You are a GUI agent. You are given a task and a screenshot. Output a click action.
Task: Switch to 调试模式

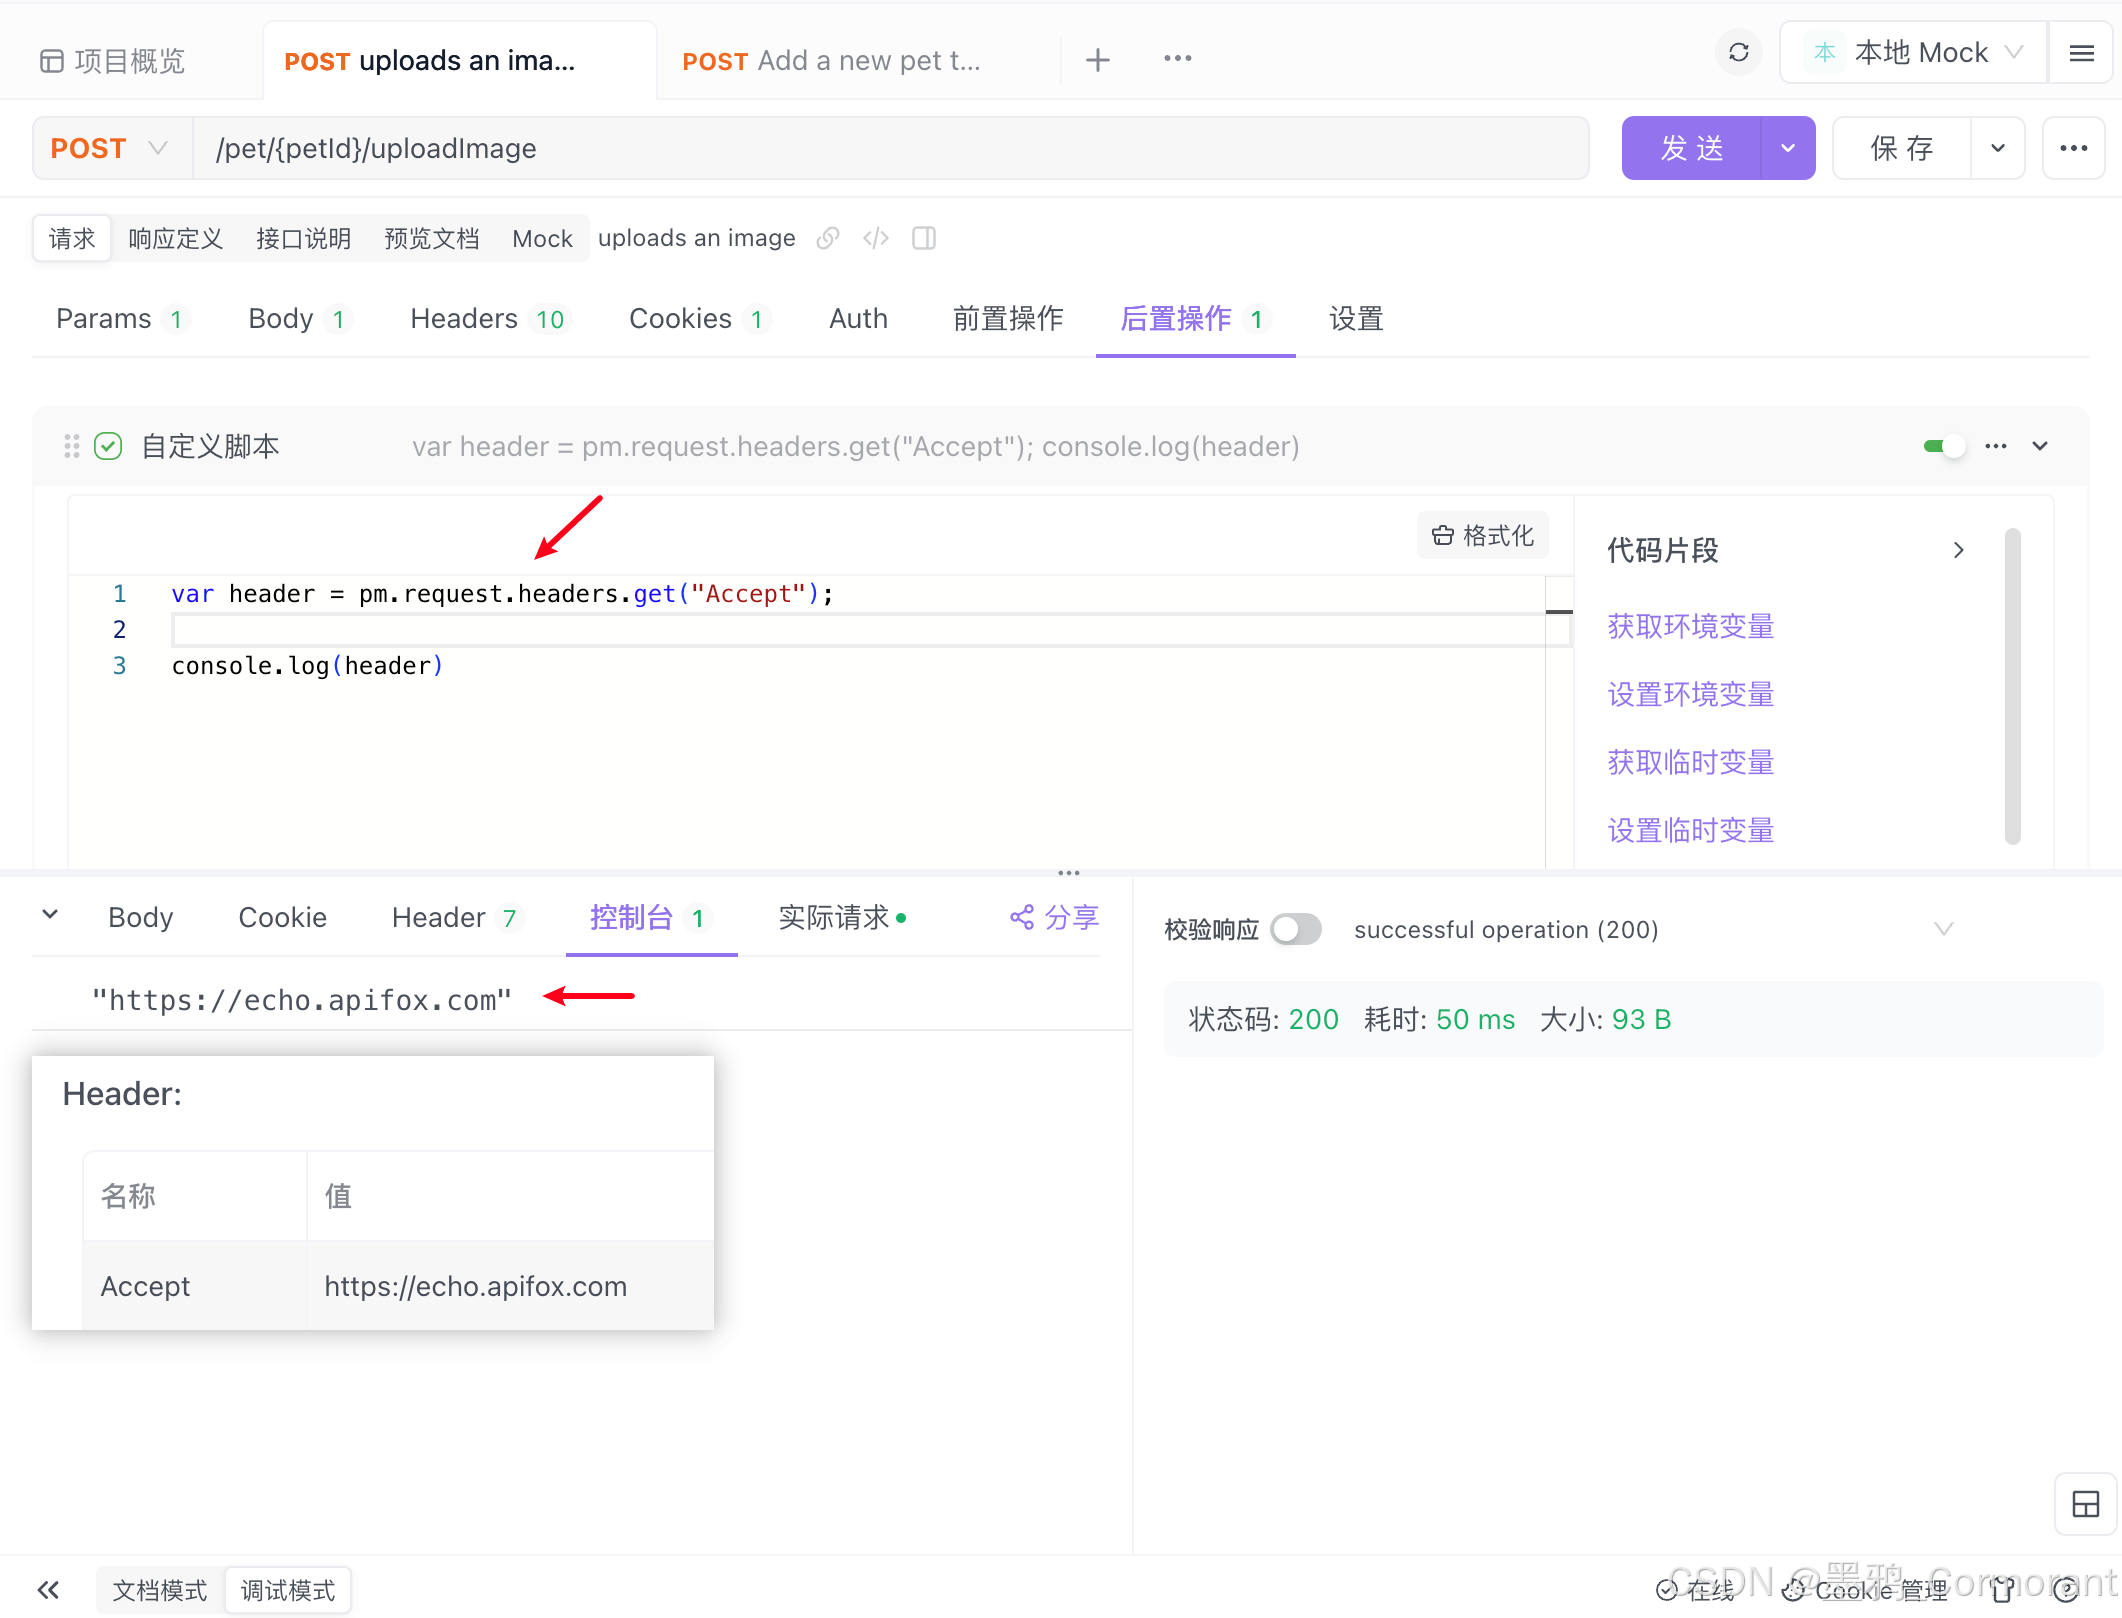[x=288, y=1590]
